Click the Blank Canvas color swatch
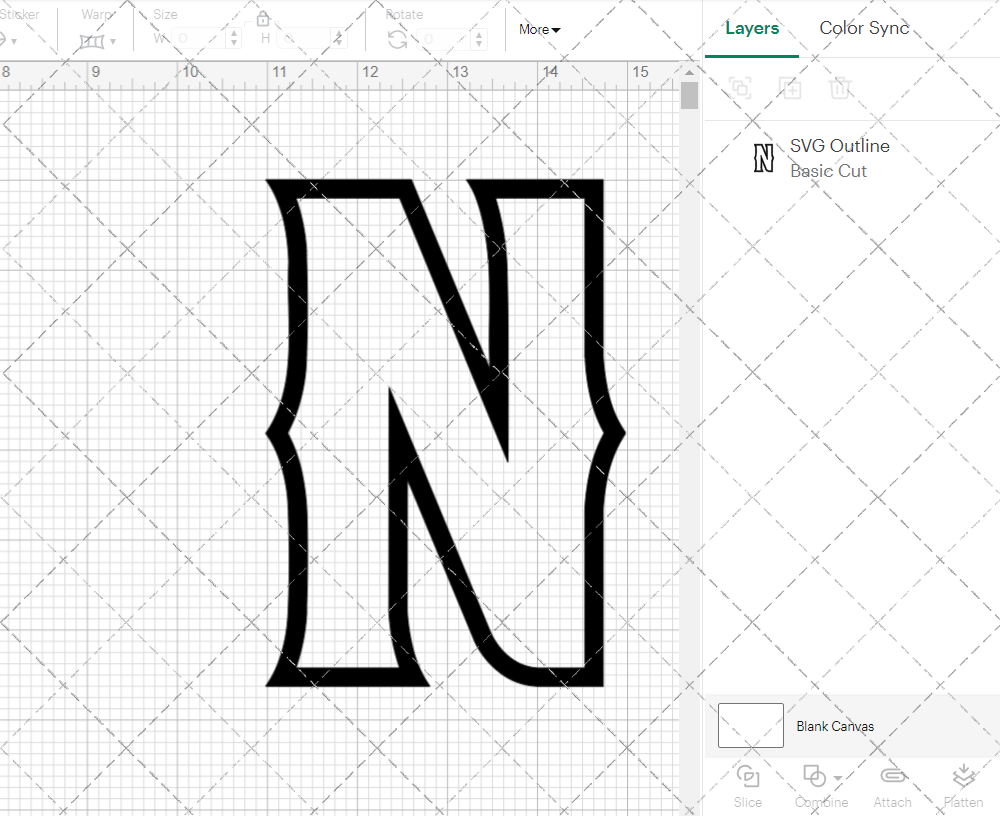Image resolution: width=1000 pixels, height=816 pixels. (750, 726)
